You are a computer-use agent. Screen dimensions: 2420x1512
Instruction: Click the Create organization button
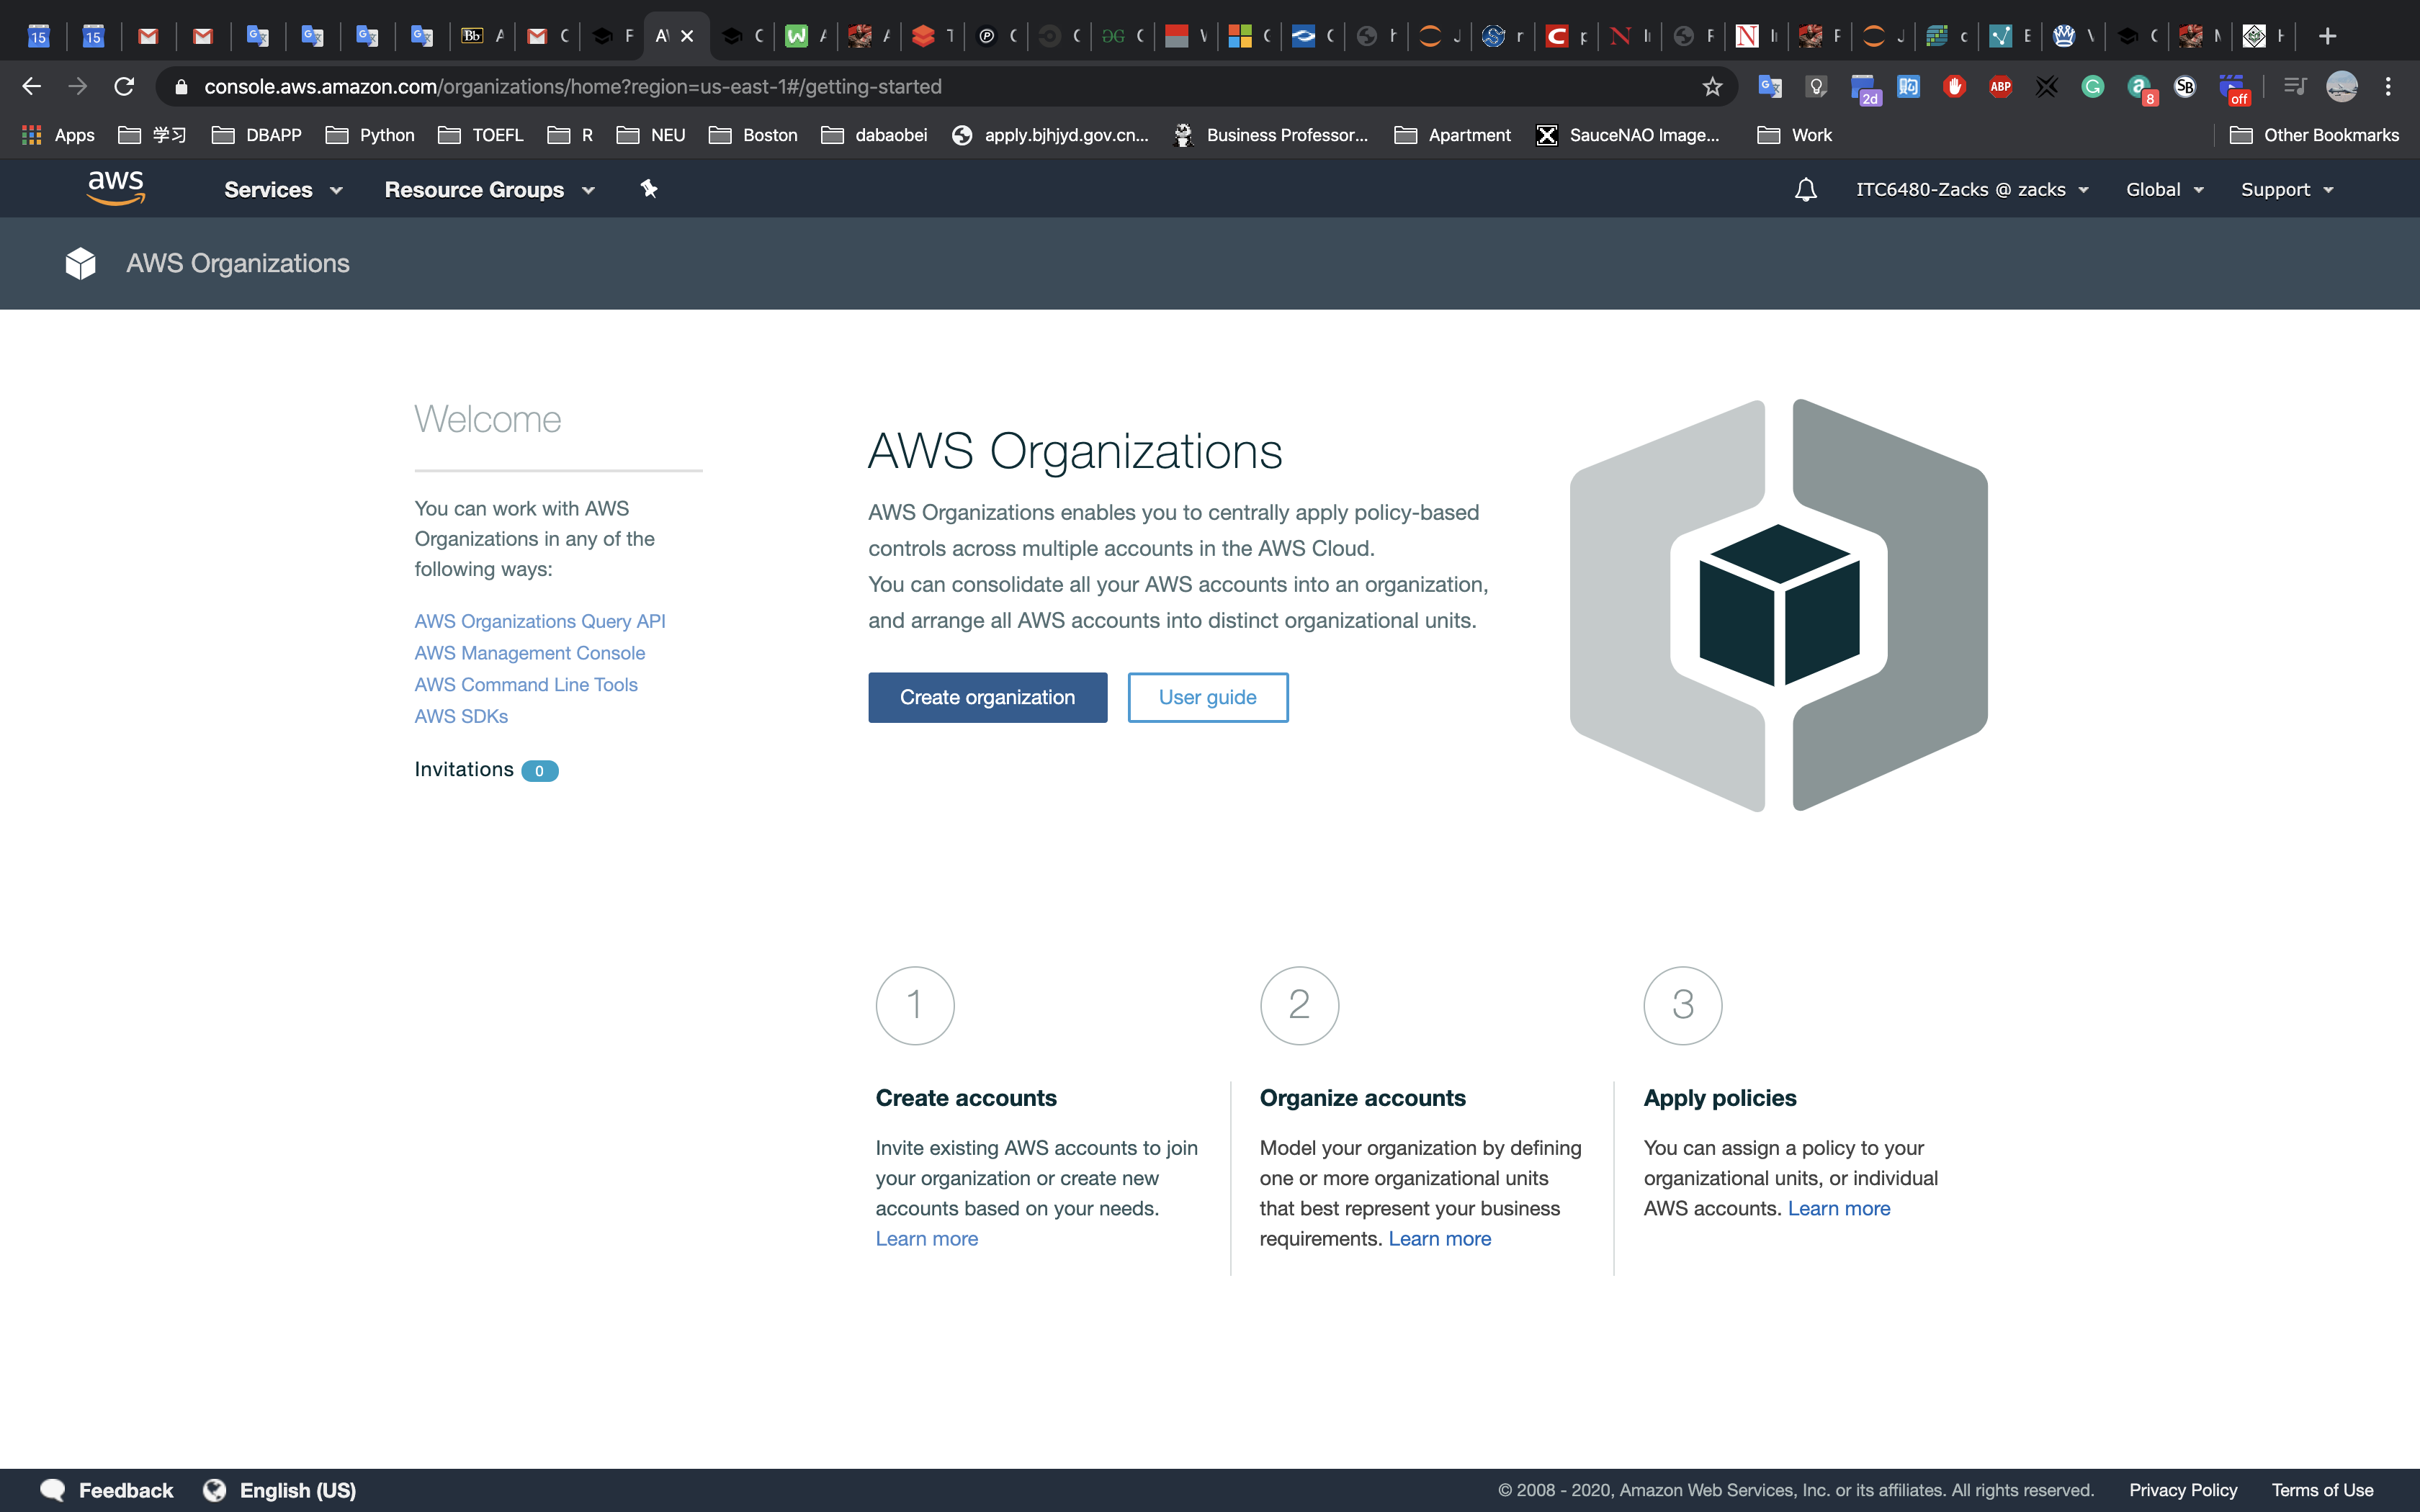[x=987, y=697]
